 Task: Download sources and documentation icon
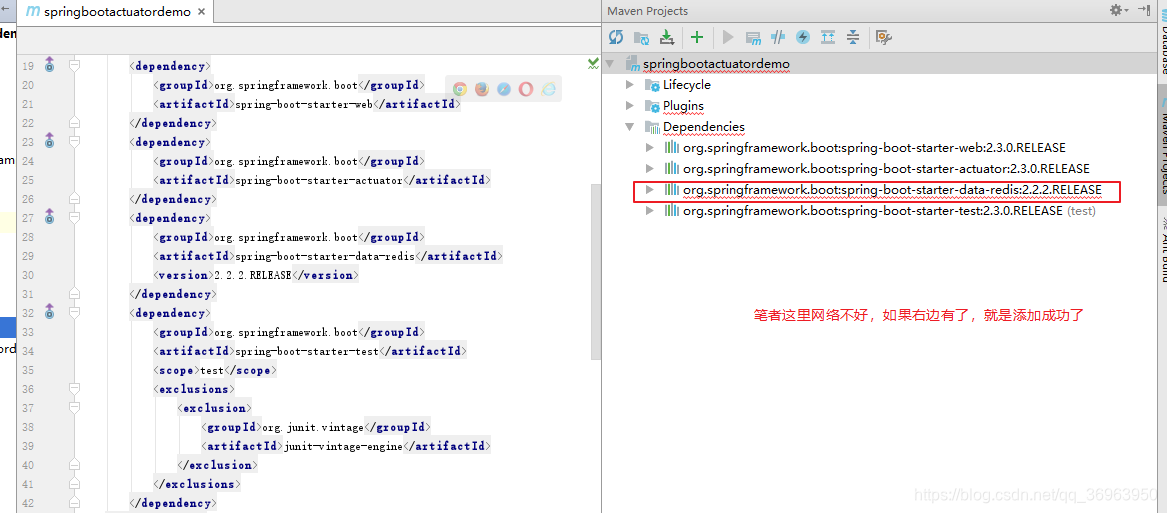click(667, 37)
